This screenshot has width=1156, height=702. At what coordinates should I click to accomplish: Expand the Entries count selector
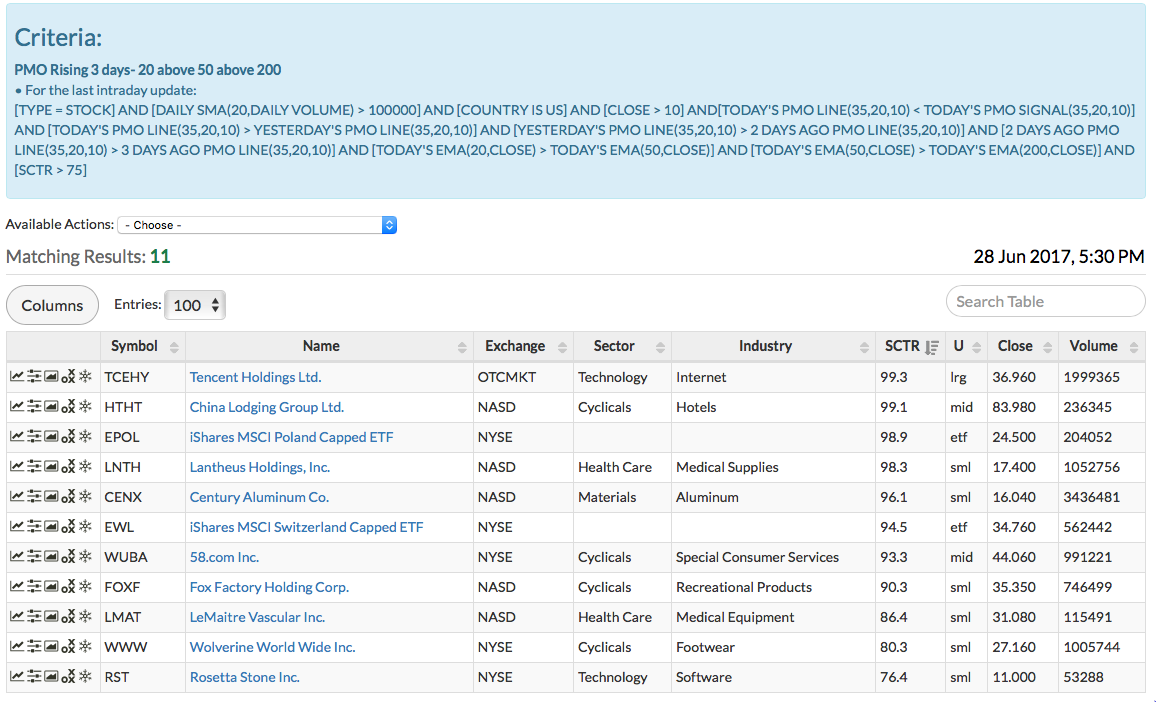pos(195,305)
